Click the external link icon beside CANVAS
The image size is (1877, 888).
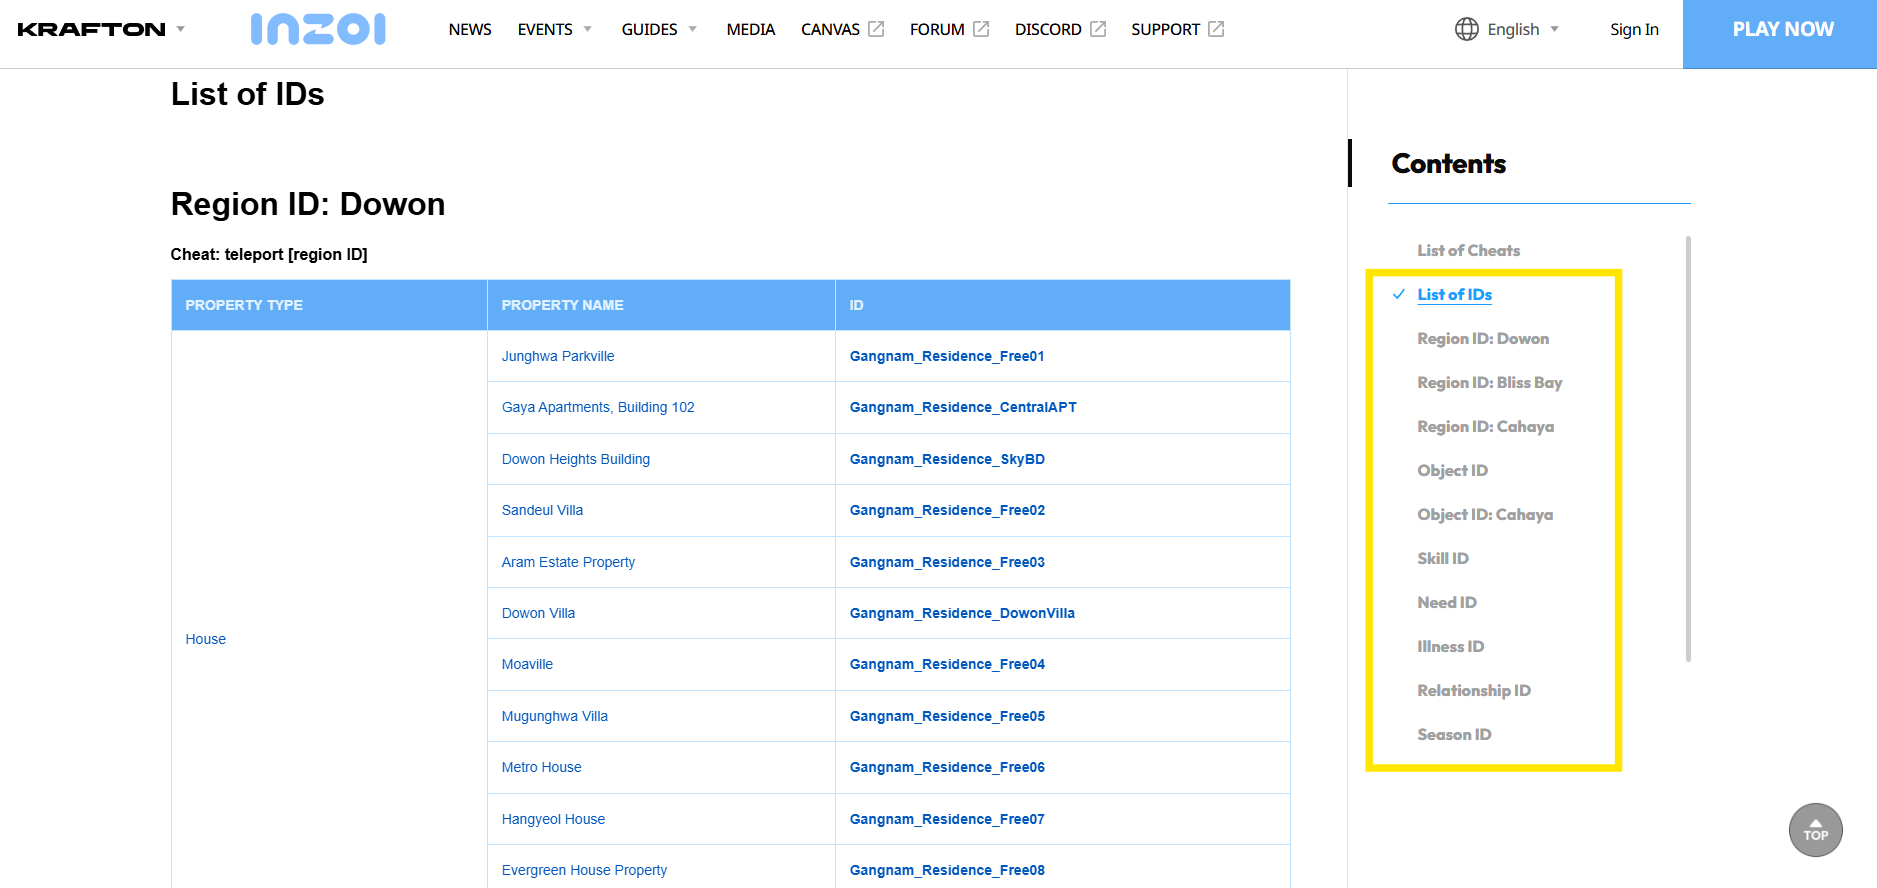[876, 29]
